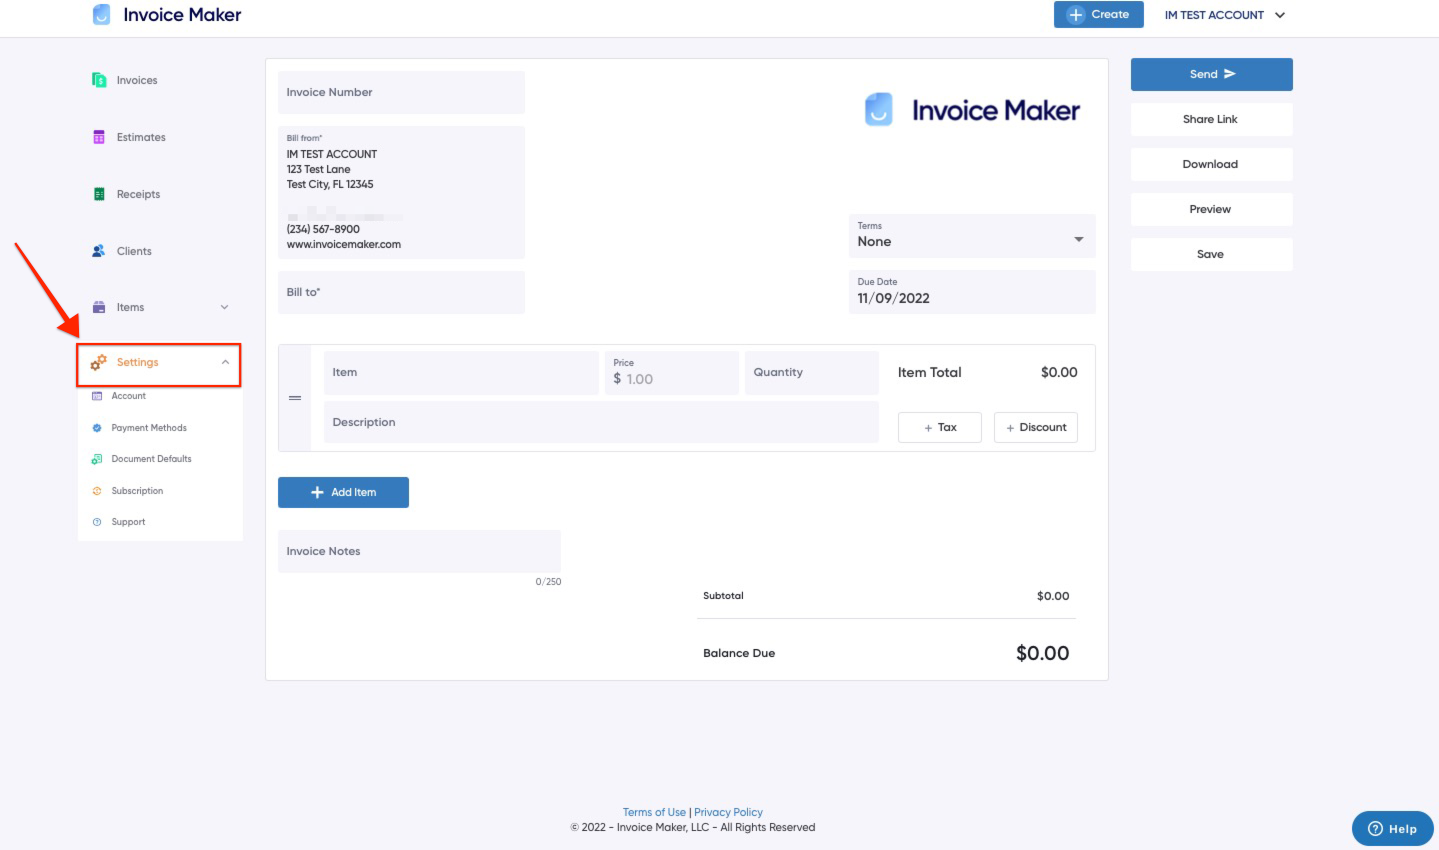This screenshot has width=1439, height=850.
Task: Click the Support submenu icon
Action: 97,522
